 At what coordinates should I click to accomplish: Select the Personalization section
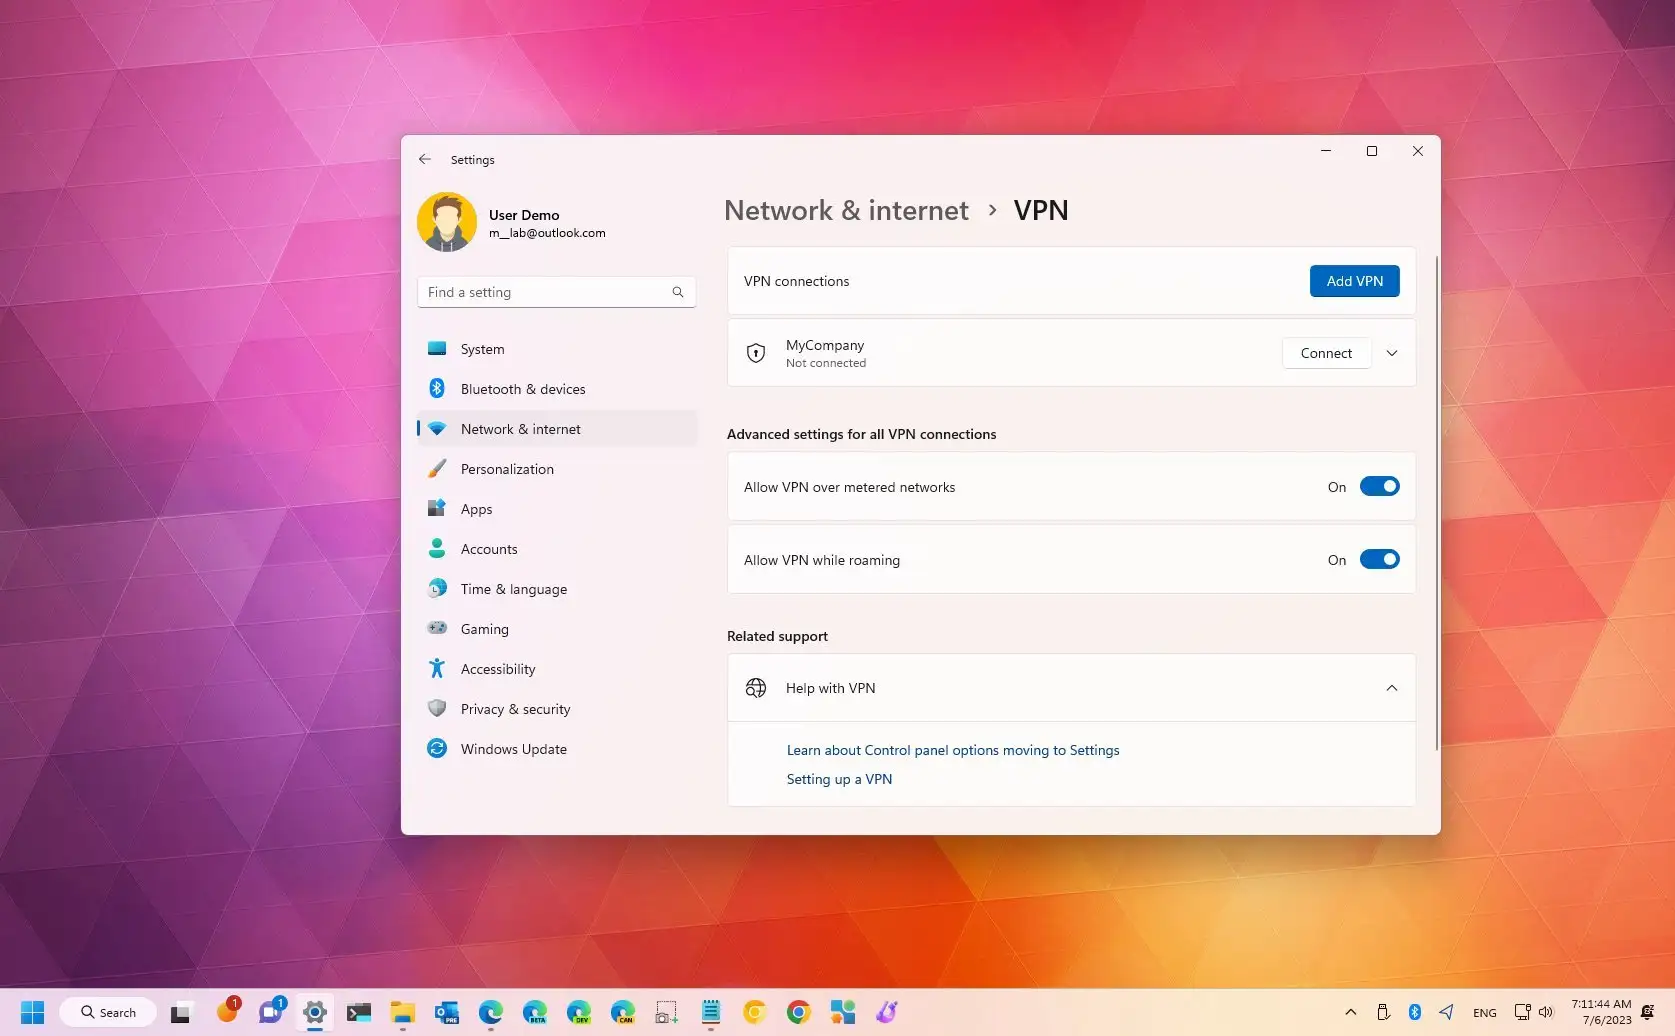[x=507, y=469]
